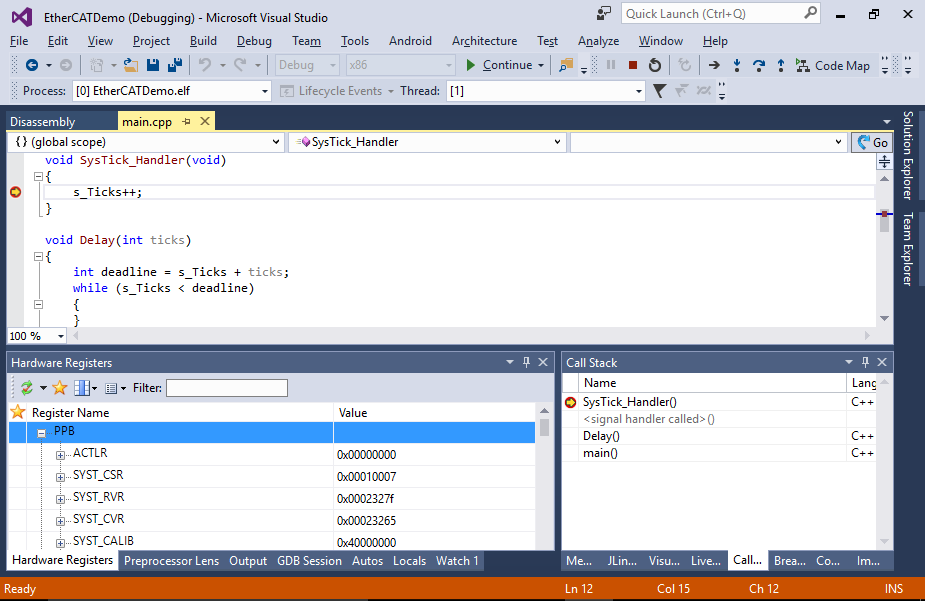This screenshot has height=601, width=925.
Task: Click the feedback icon near Quick Launch
Action: tap(603, 14)
